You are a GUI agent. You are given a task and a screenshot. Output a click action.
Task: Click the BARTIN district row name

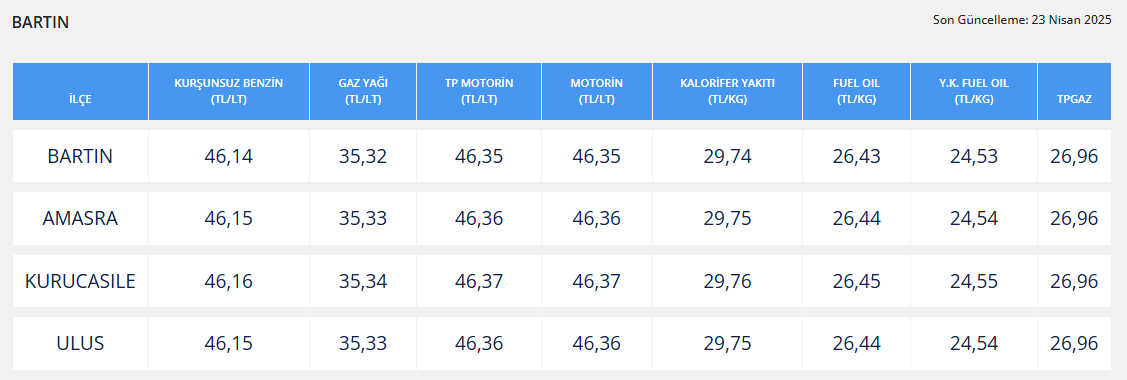point(80,156)
